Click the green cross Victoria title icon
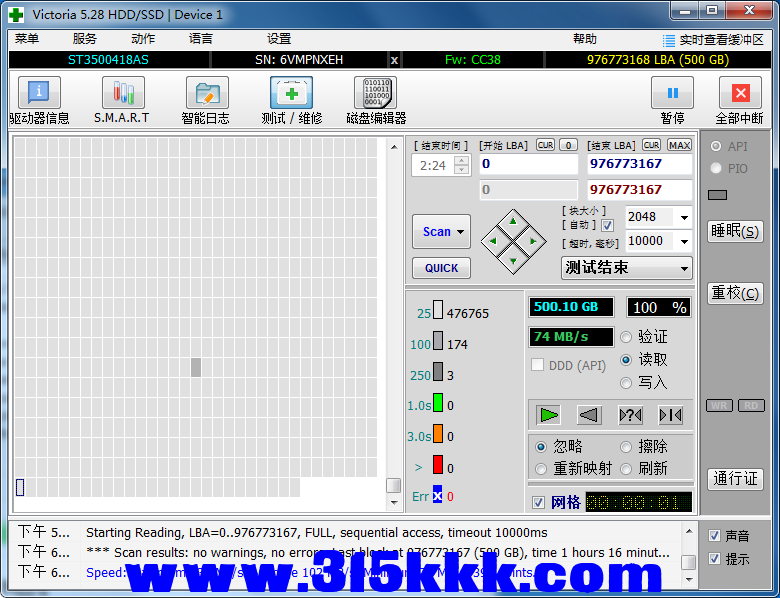 (16, 14)
